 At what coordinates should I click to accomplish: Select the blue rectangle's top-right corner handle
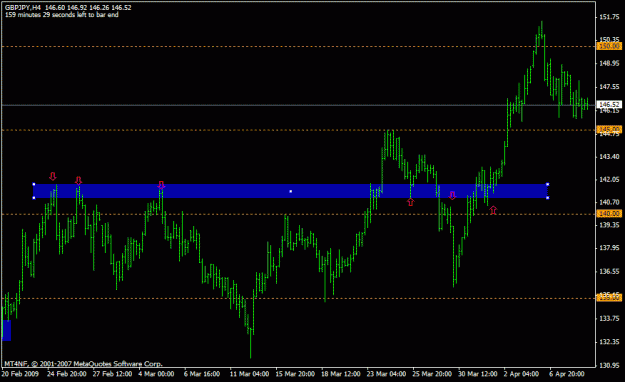point(548,184)
